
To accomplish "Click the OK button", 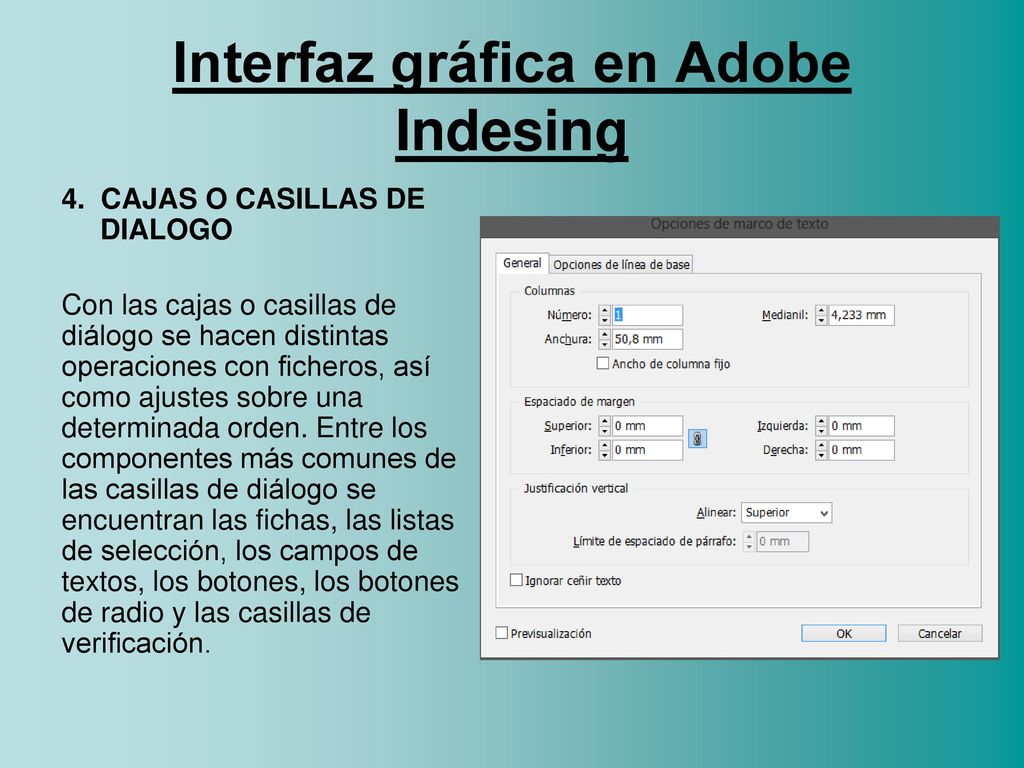I will [x=844, y=633].
